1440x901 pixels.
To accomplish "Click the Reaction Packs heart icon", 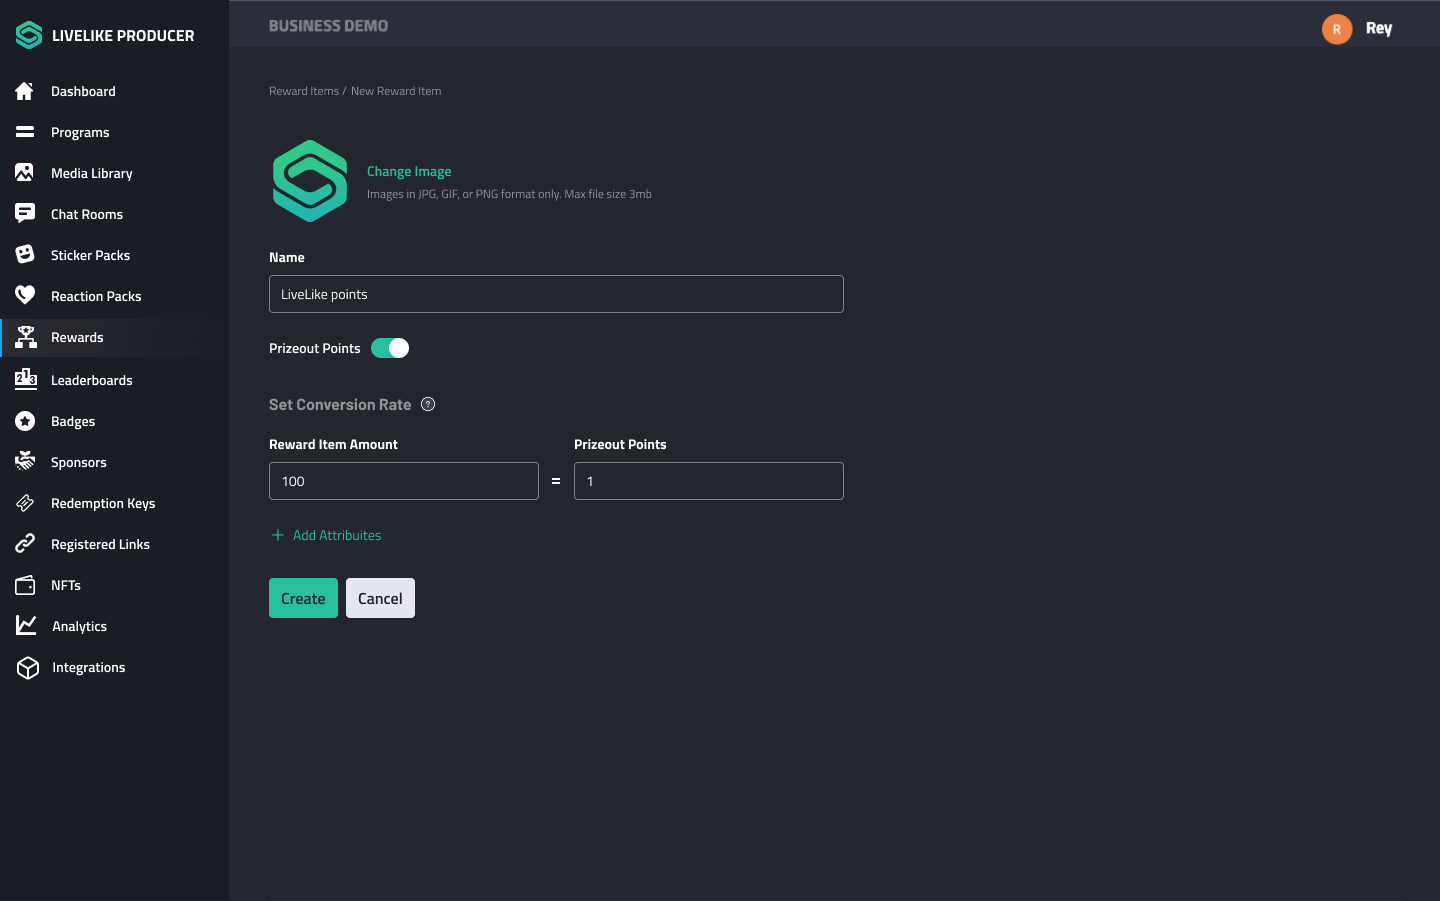I will tap(25, 296).
